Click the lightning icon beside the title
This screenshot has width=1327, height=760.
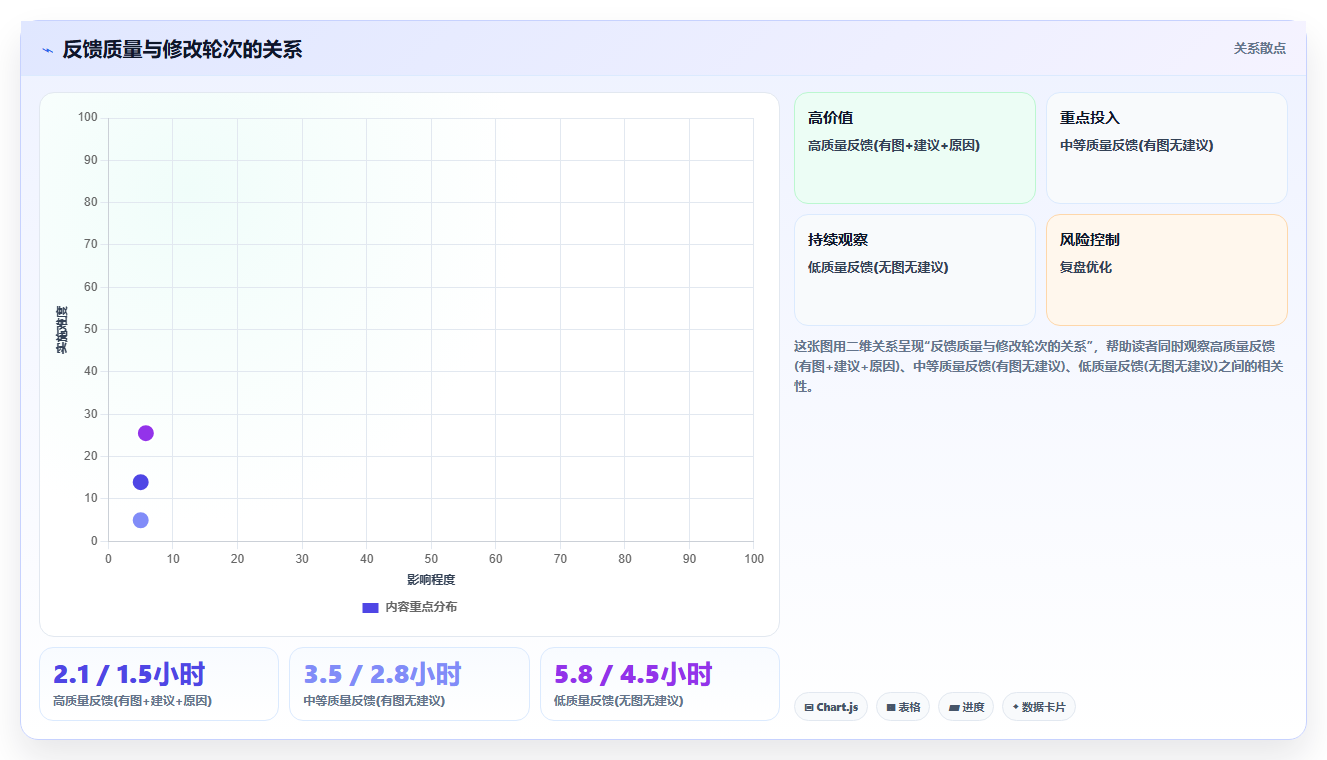click(47, 50)
